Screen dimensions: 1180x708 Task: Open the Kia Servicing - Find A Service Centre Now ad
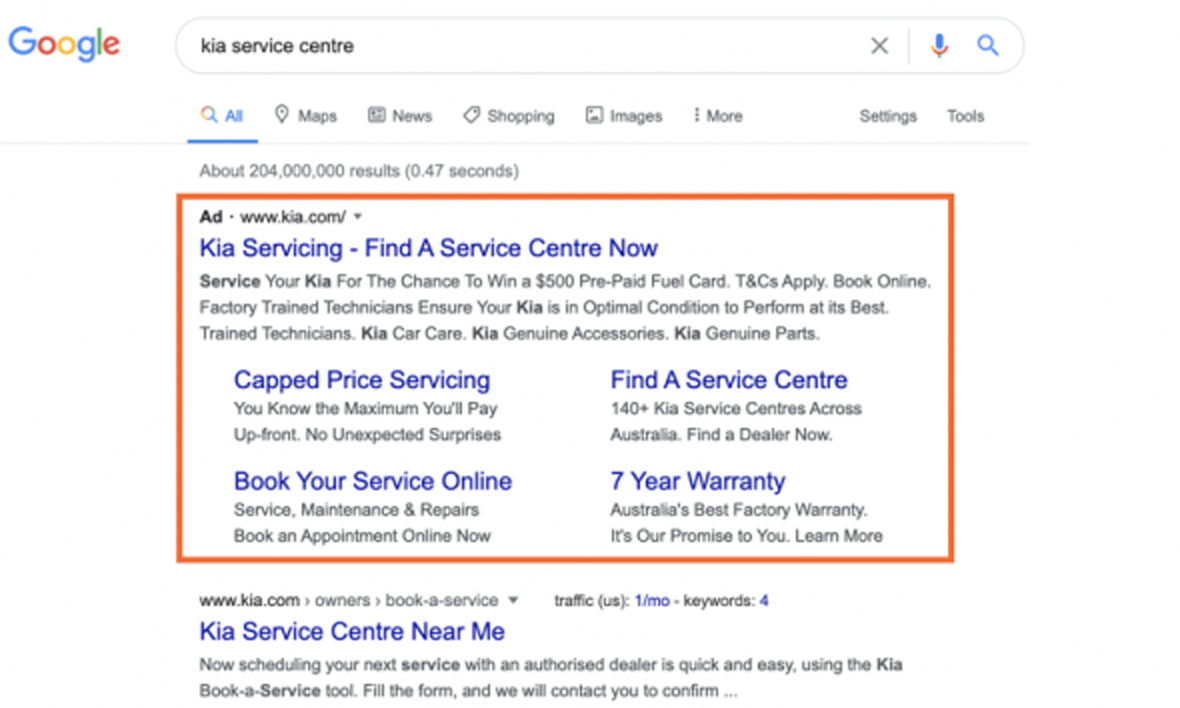coord(428,248)
